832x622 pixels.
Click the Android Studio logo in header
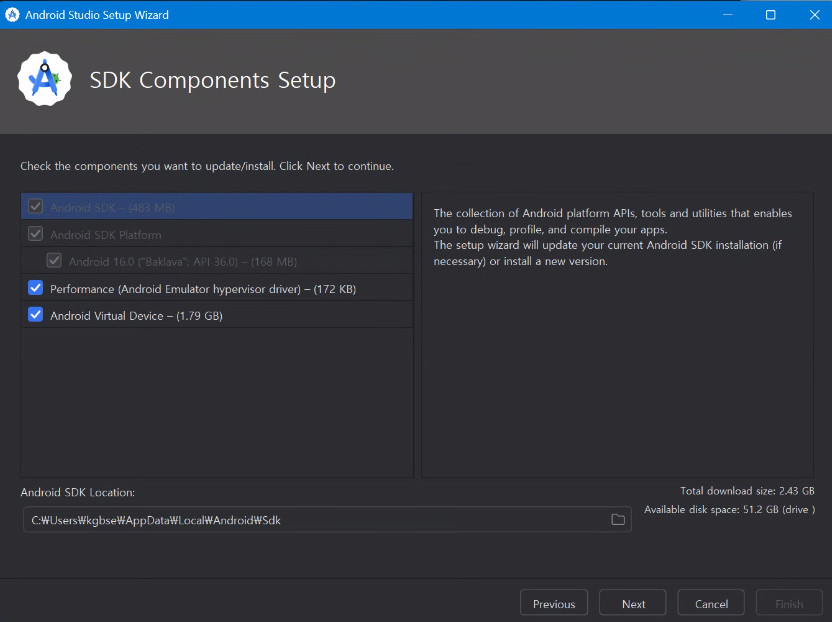click(x=45, y=79)
